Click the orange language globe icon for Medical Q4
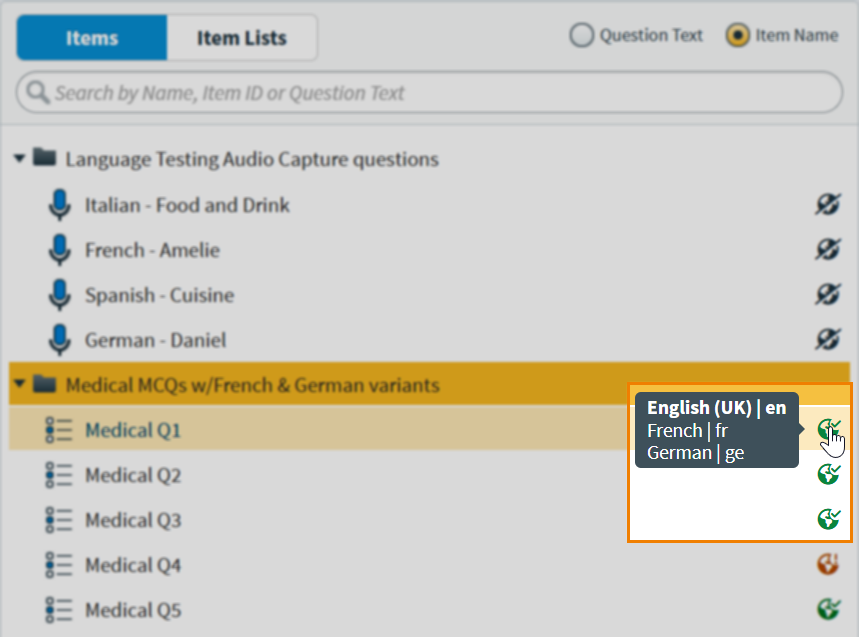Image resolution: width=859 pixels, height=637 pixels. tap(828, 565)
